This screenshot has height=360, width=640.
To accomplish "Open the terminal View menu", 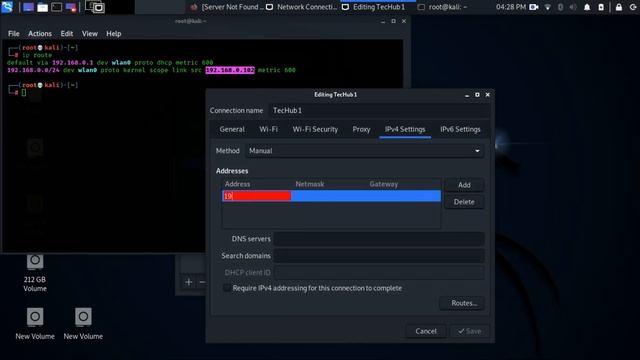I will 89,33.
